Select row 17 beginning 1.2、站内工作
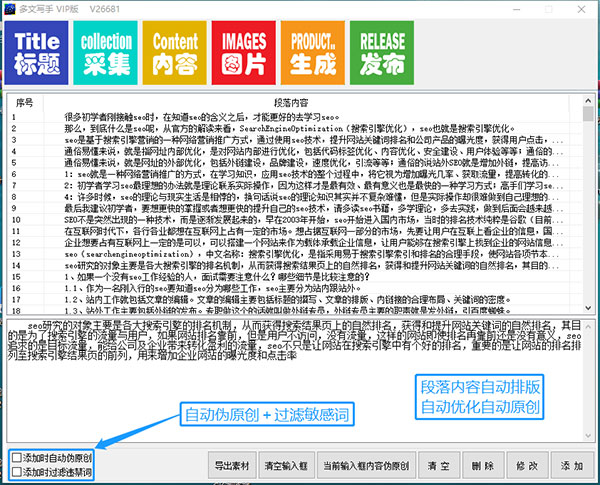 295,300
